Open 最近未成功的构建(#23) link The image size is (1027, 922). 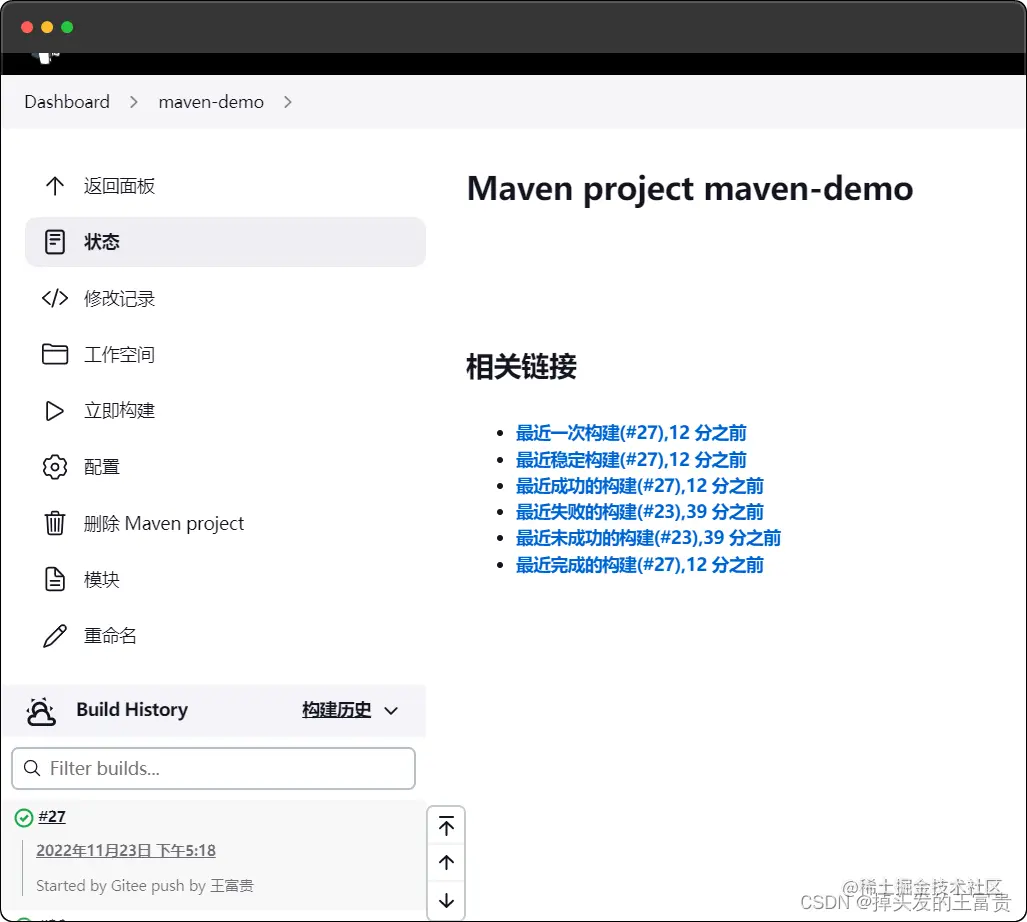[648, 538]
